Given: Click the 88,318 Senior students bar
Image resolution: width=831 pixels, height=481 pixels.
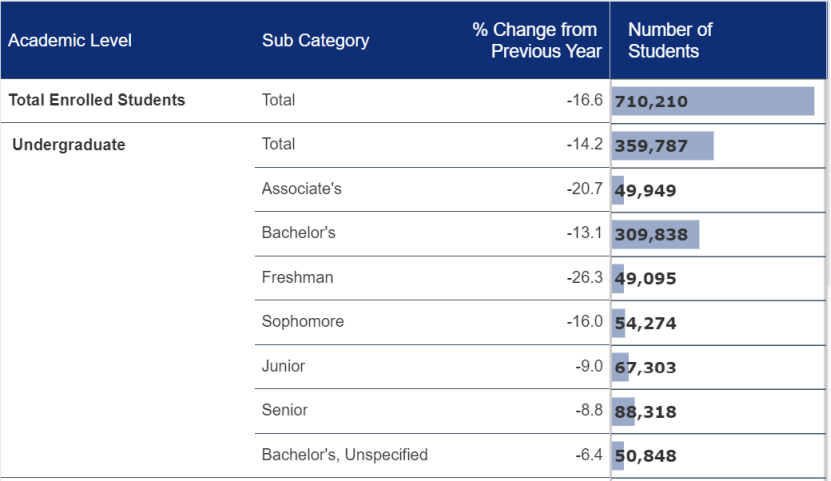Looking at the screenshot, I should tap(645, 411).
